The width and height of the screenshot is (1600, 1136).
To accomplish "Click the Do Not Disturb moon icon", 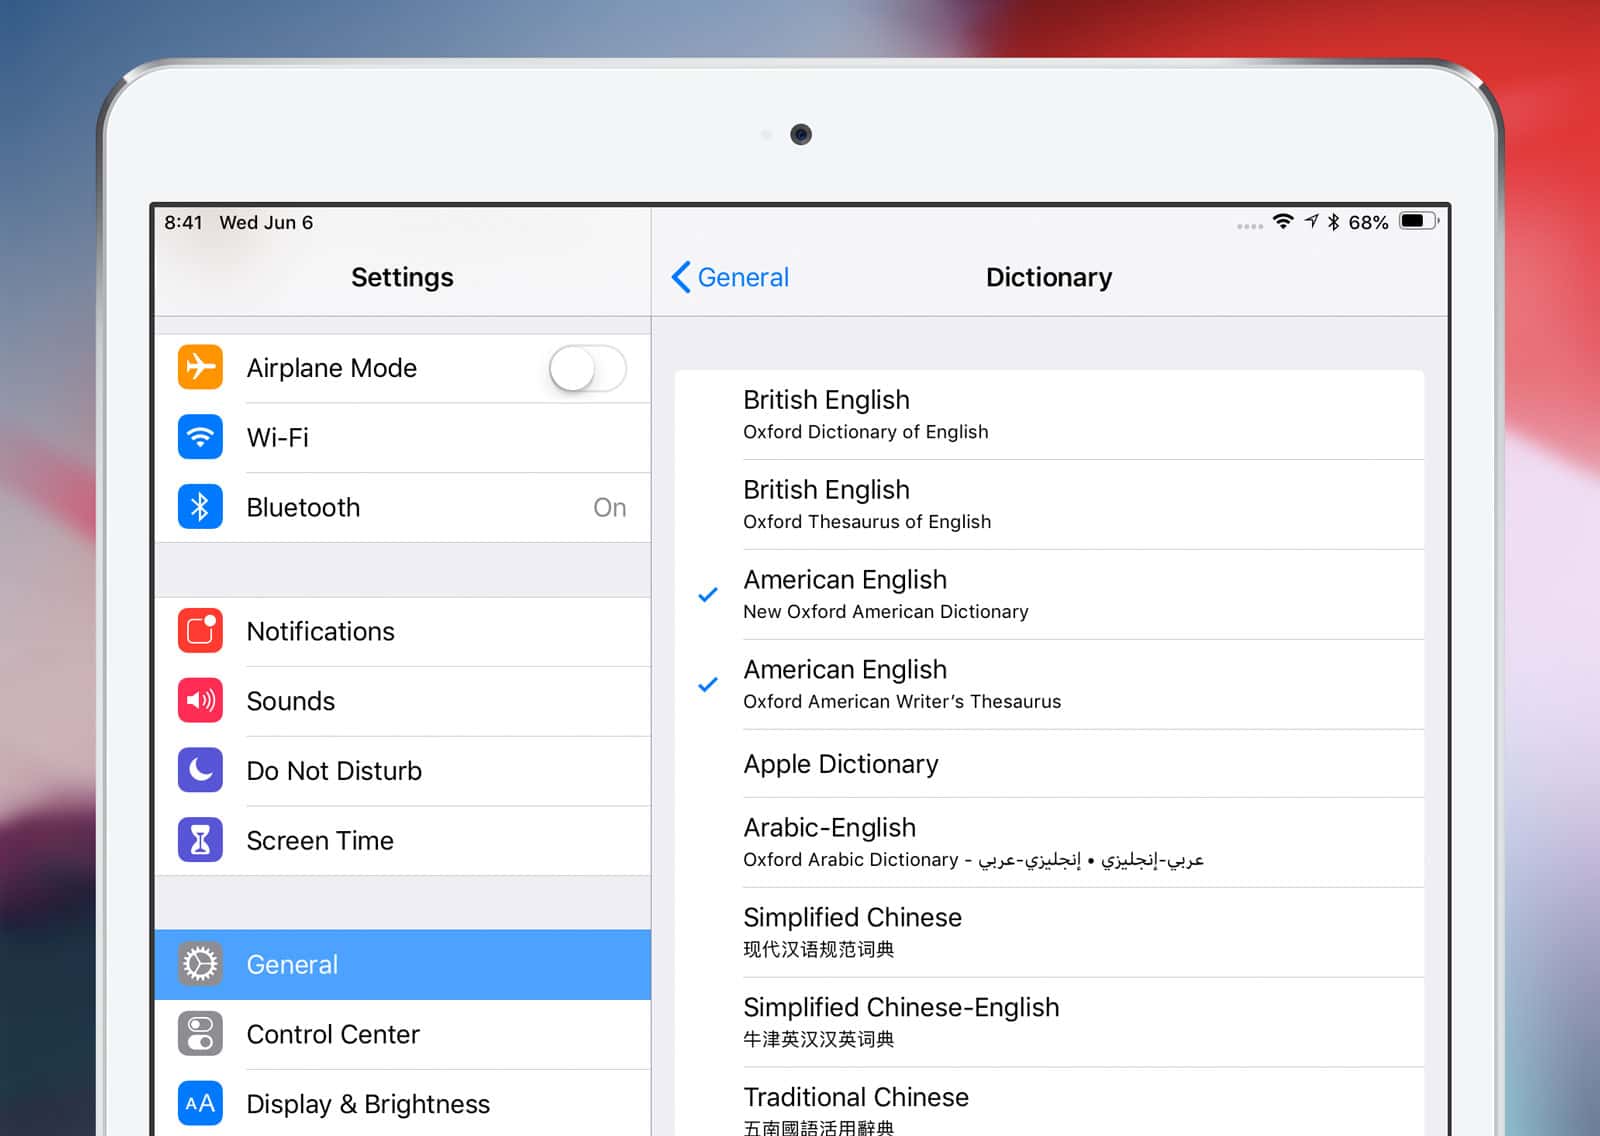I will [199, 770].
